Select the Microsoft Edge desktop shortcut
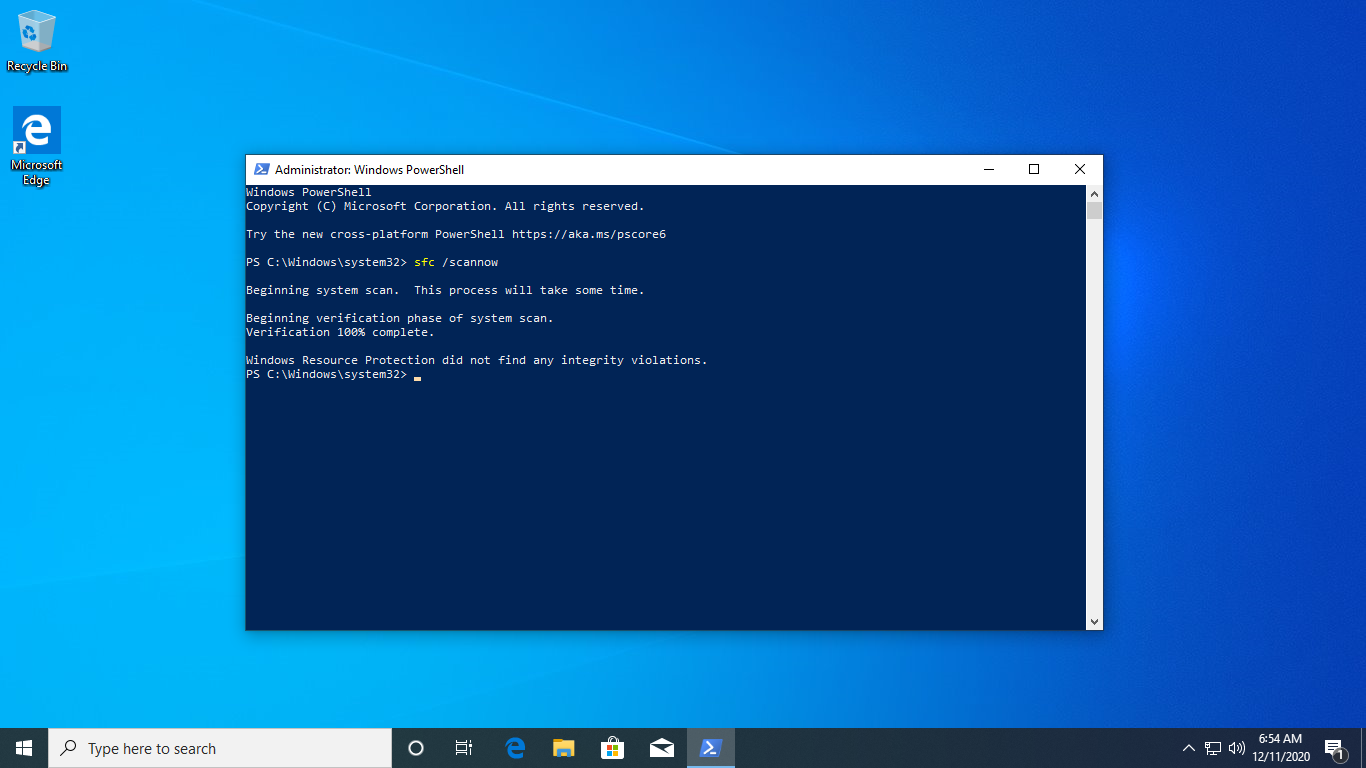 [37, 146]
